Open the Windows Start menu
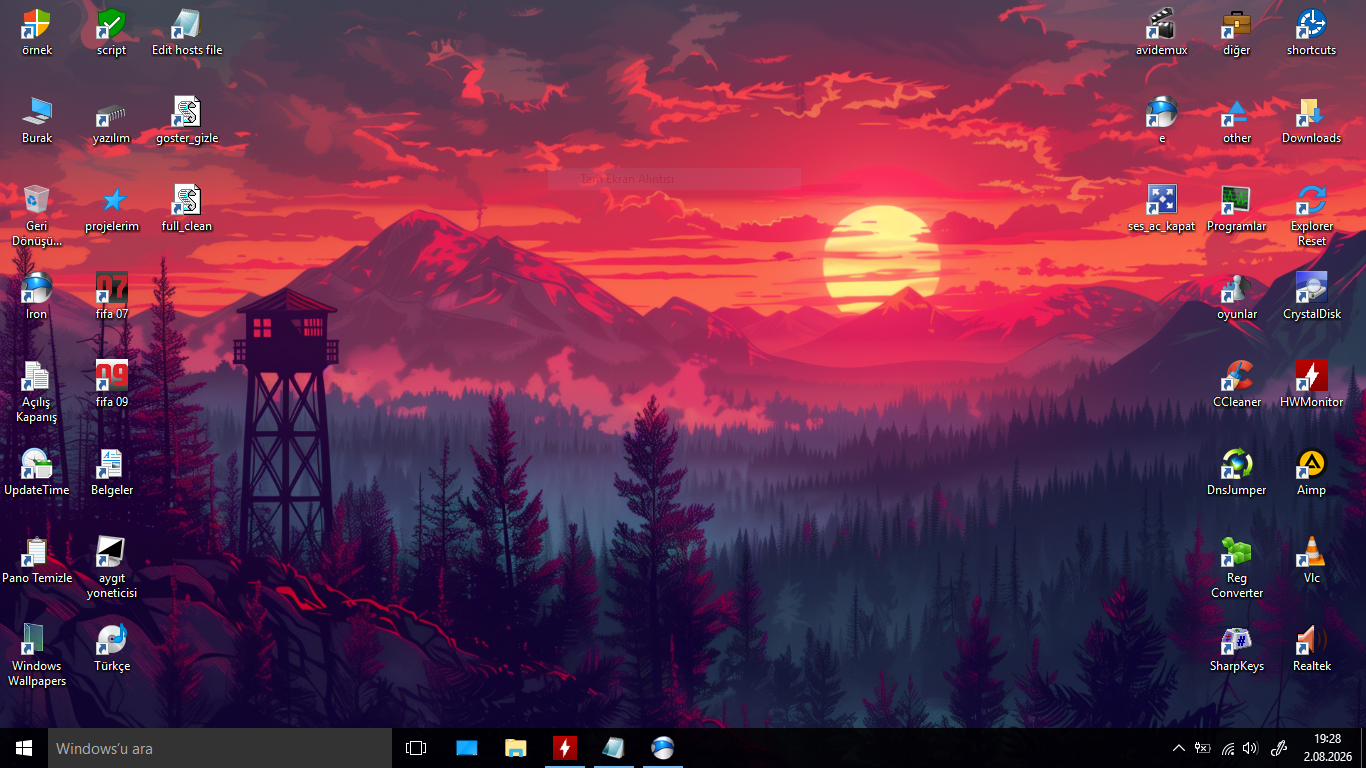This screenshot has width=1366, height=768. pos(24,748)
